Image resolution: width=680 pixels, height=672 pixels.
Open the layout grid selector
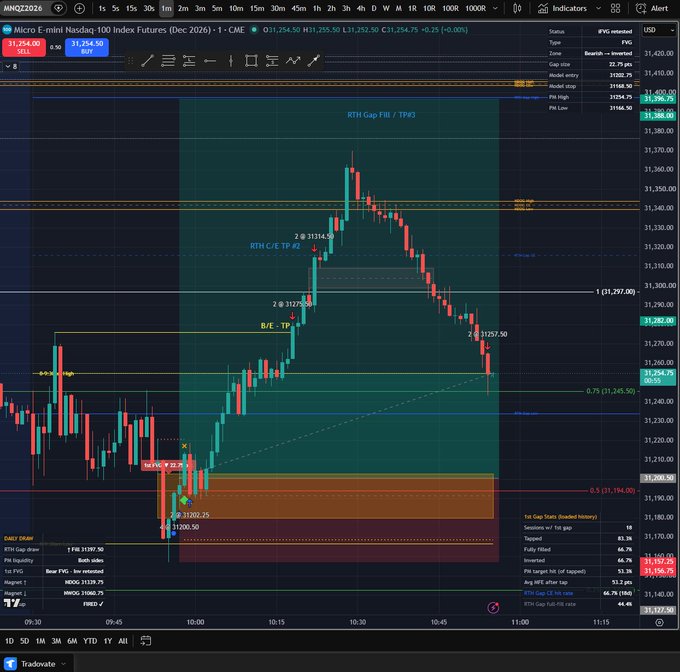tap(615, 8)
